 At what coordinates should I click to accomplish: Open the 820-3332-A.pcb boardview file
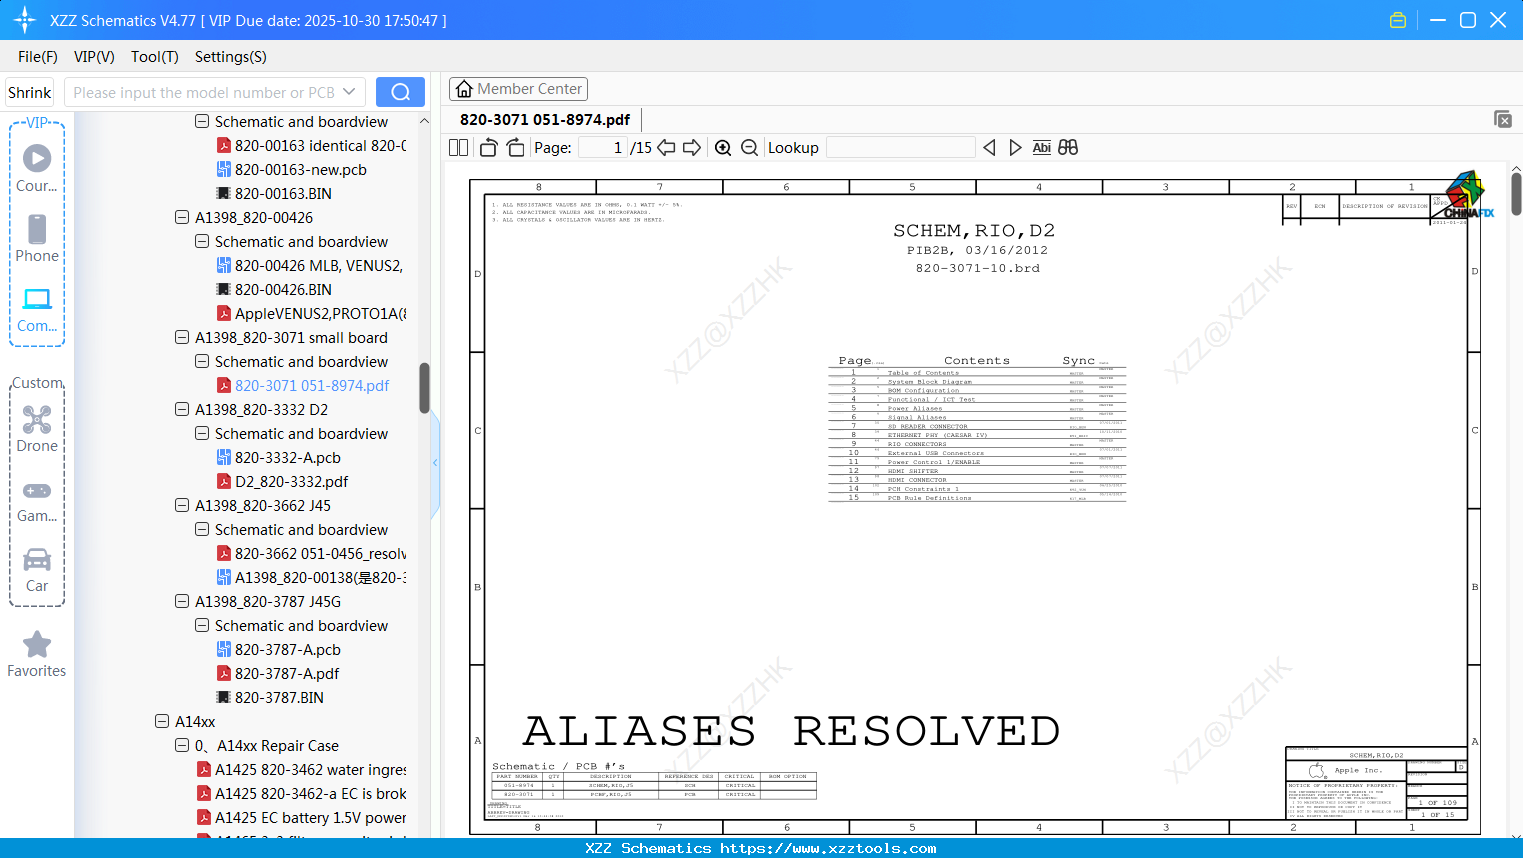[x=288, y=457]
